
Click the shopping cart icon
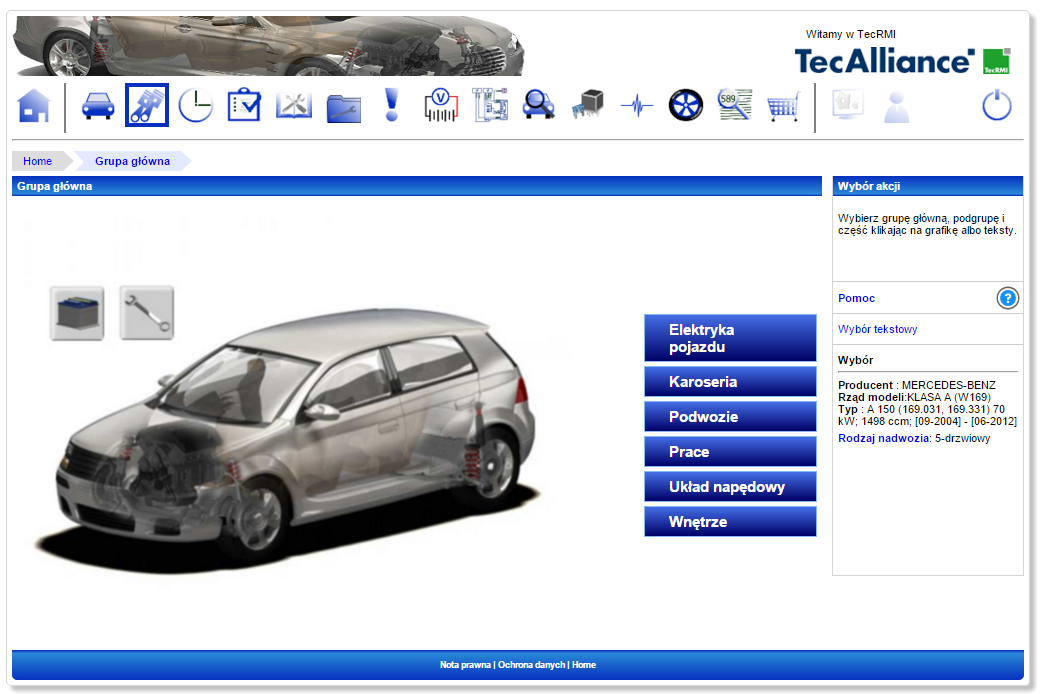click(x=783, y=106)
